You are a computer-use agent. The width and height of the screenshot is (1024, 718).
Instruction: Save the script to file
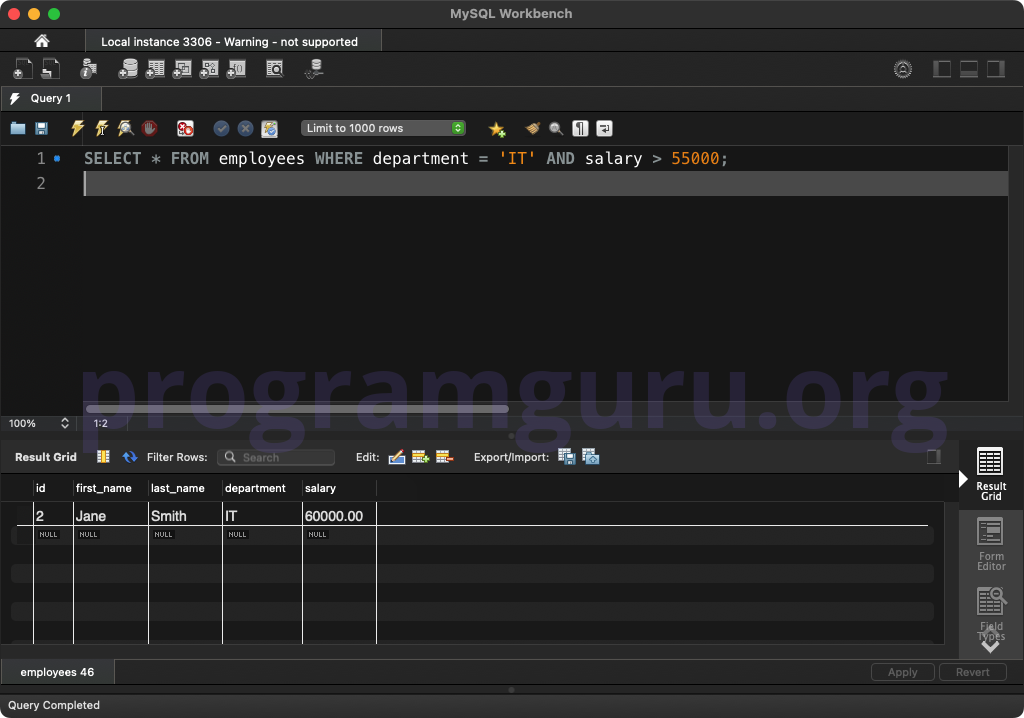41,128
